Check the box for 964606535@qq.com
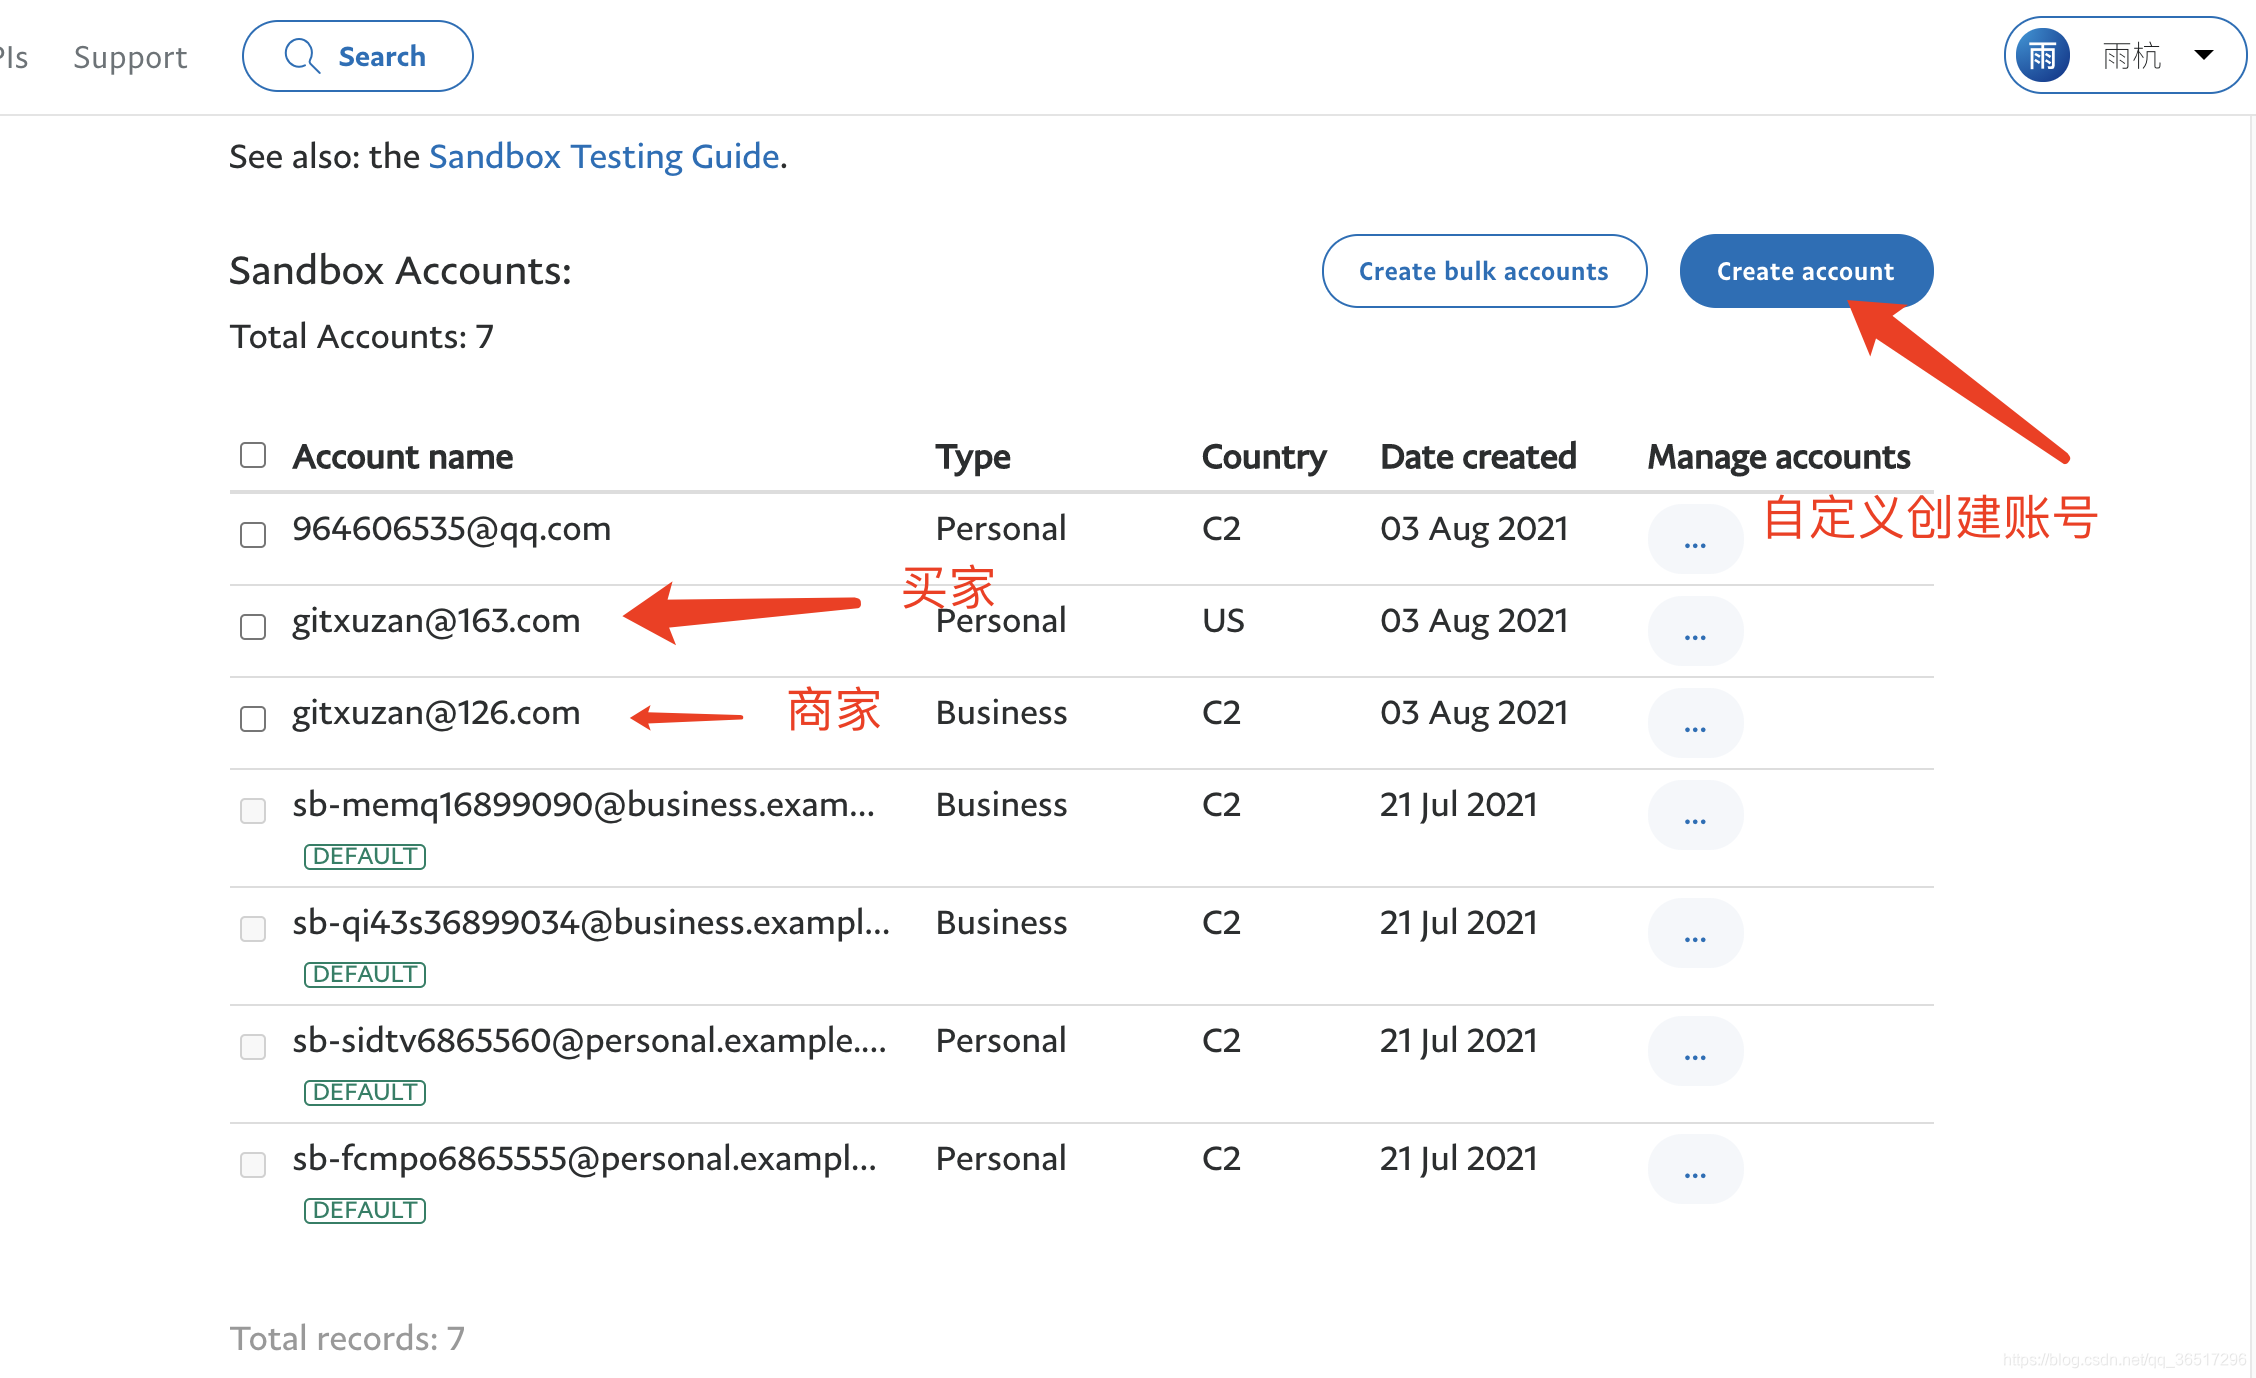The image size is (2256, 1378). pyautogui.click(x=253, y=534)
